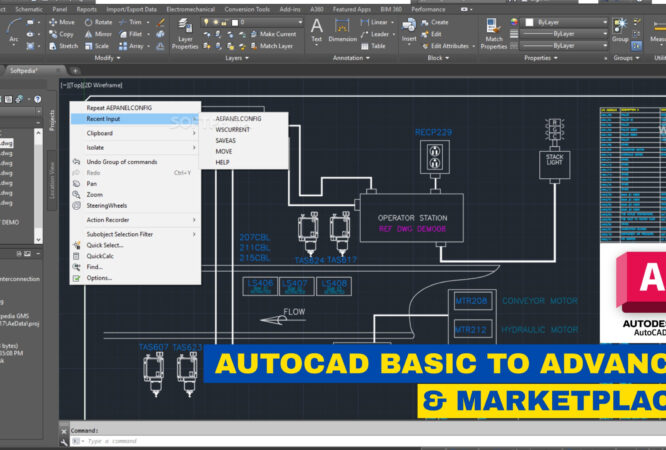Select MOVE recent input

coord(244,151)
